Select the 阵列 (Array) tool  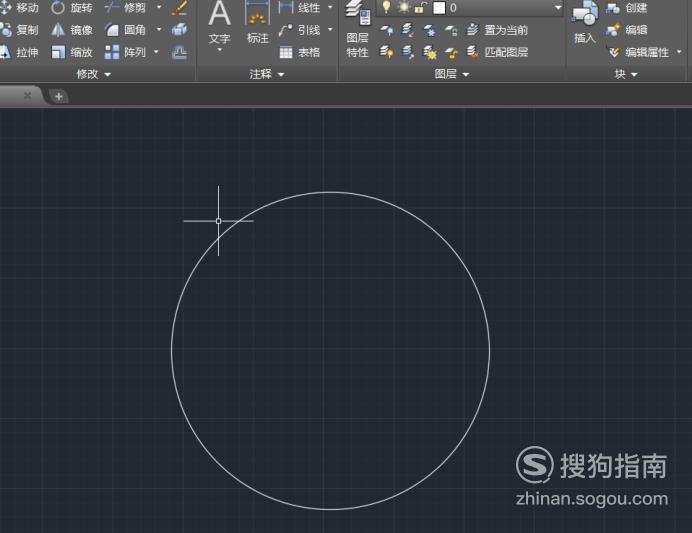(126, 52)
